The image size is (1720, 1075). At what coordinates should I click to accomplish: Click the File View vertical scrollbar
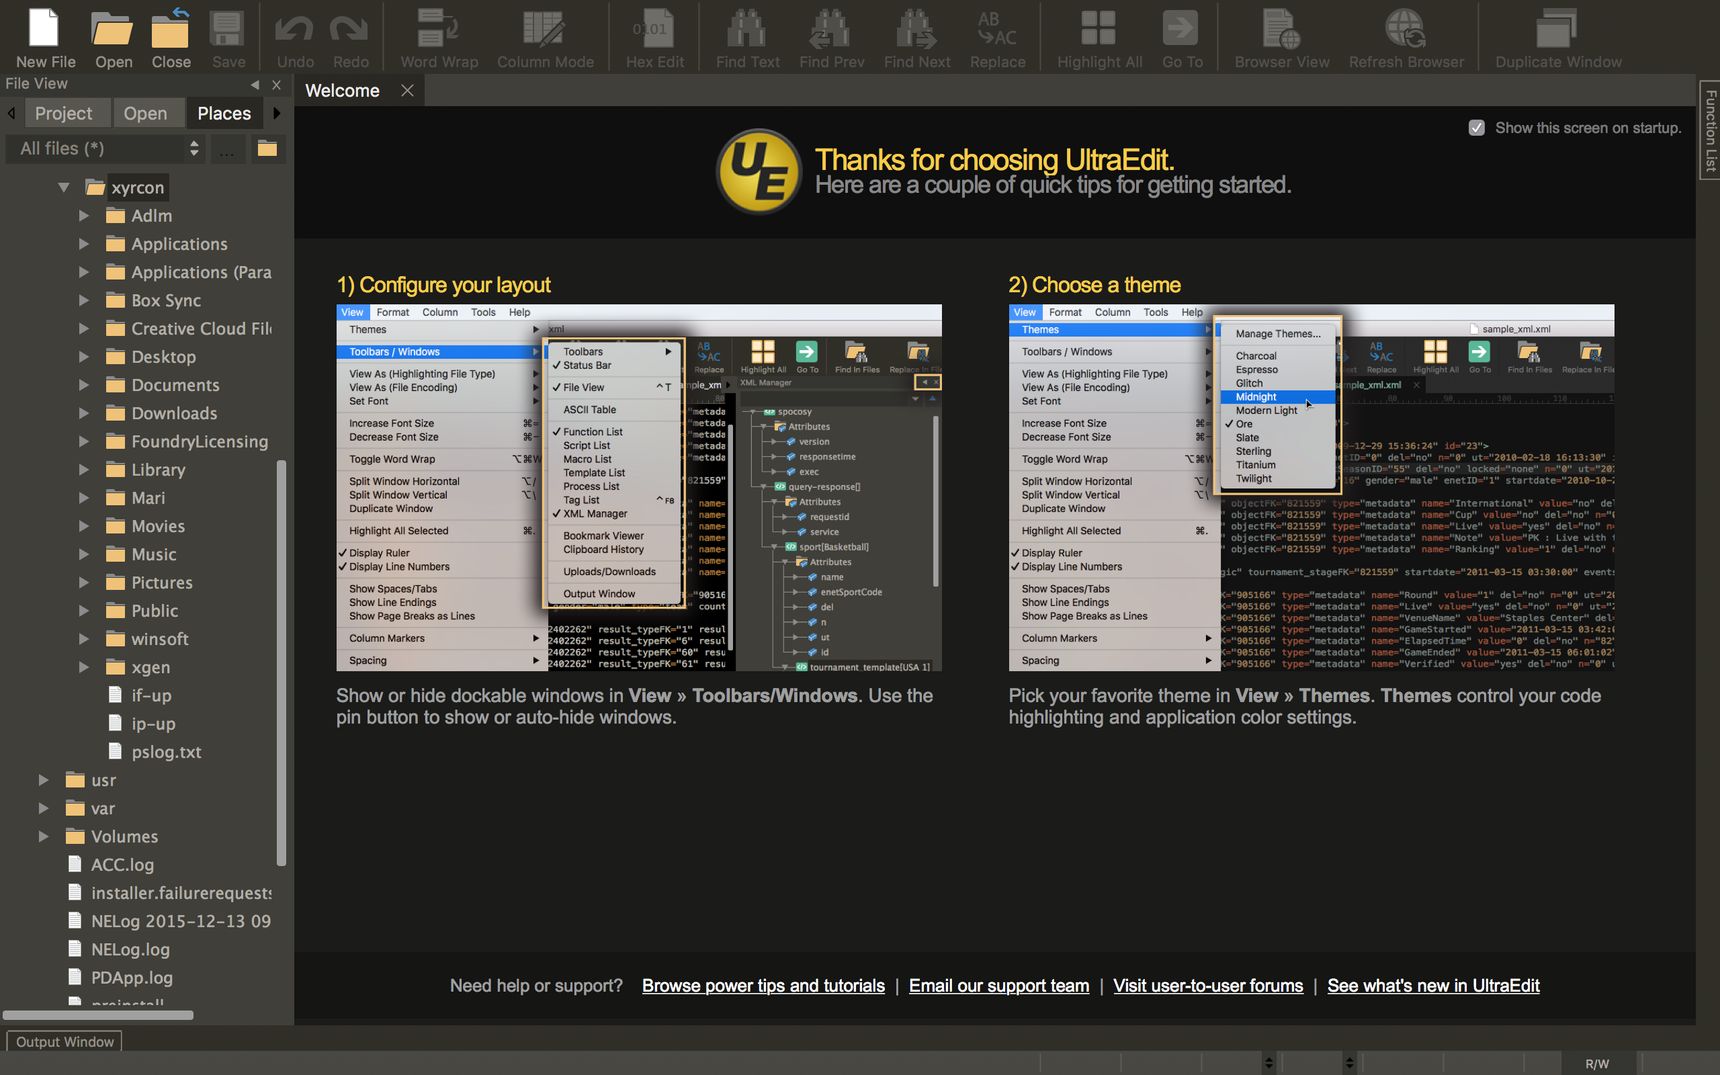pos(281,662)
